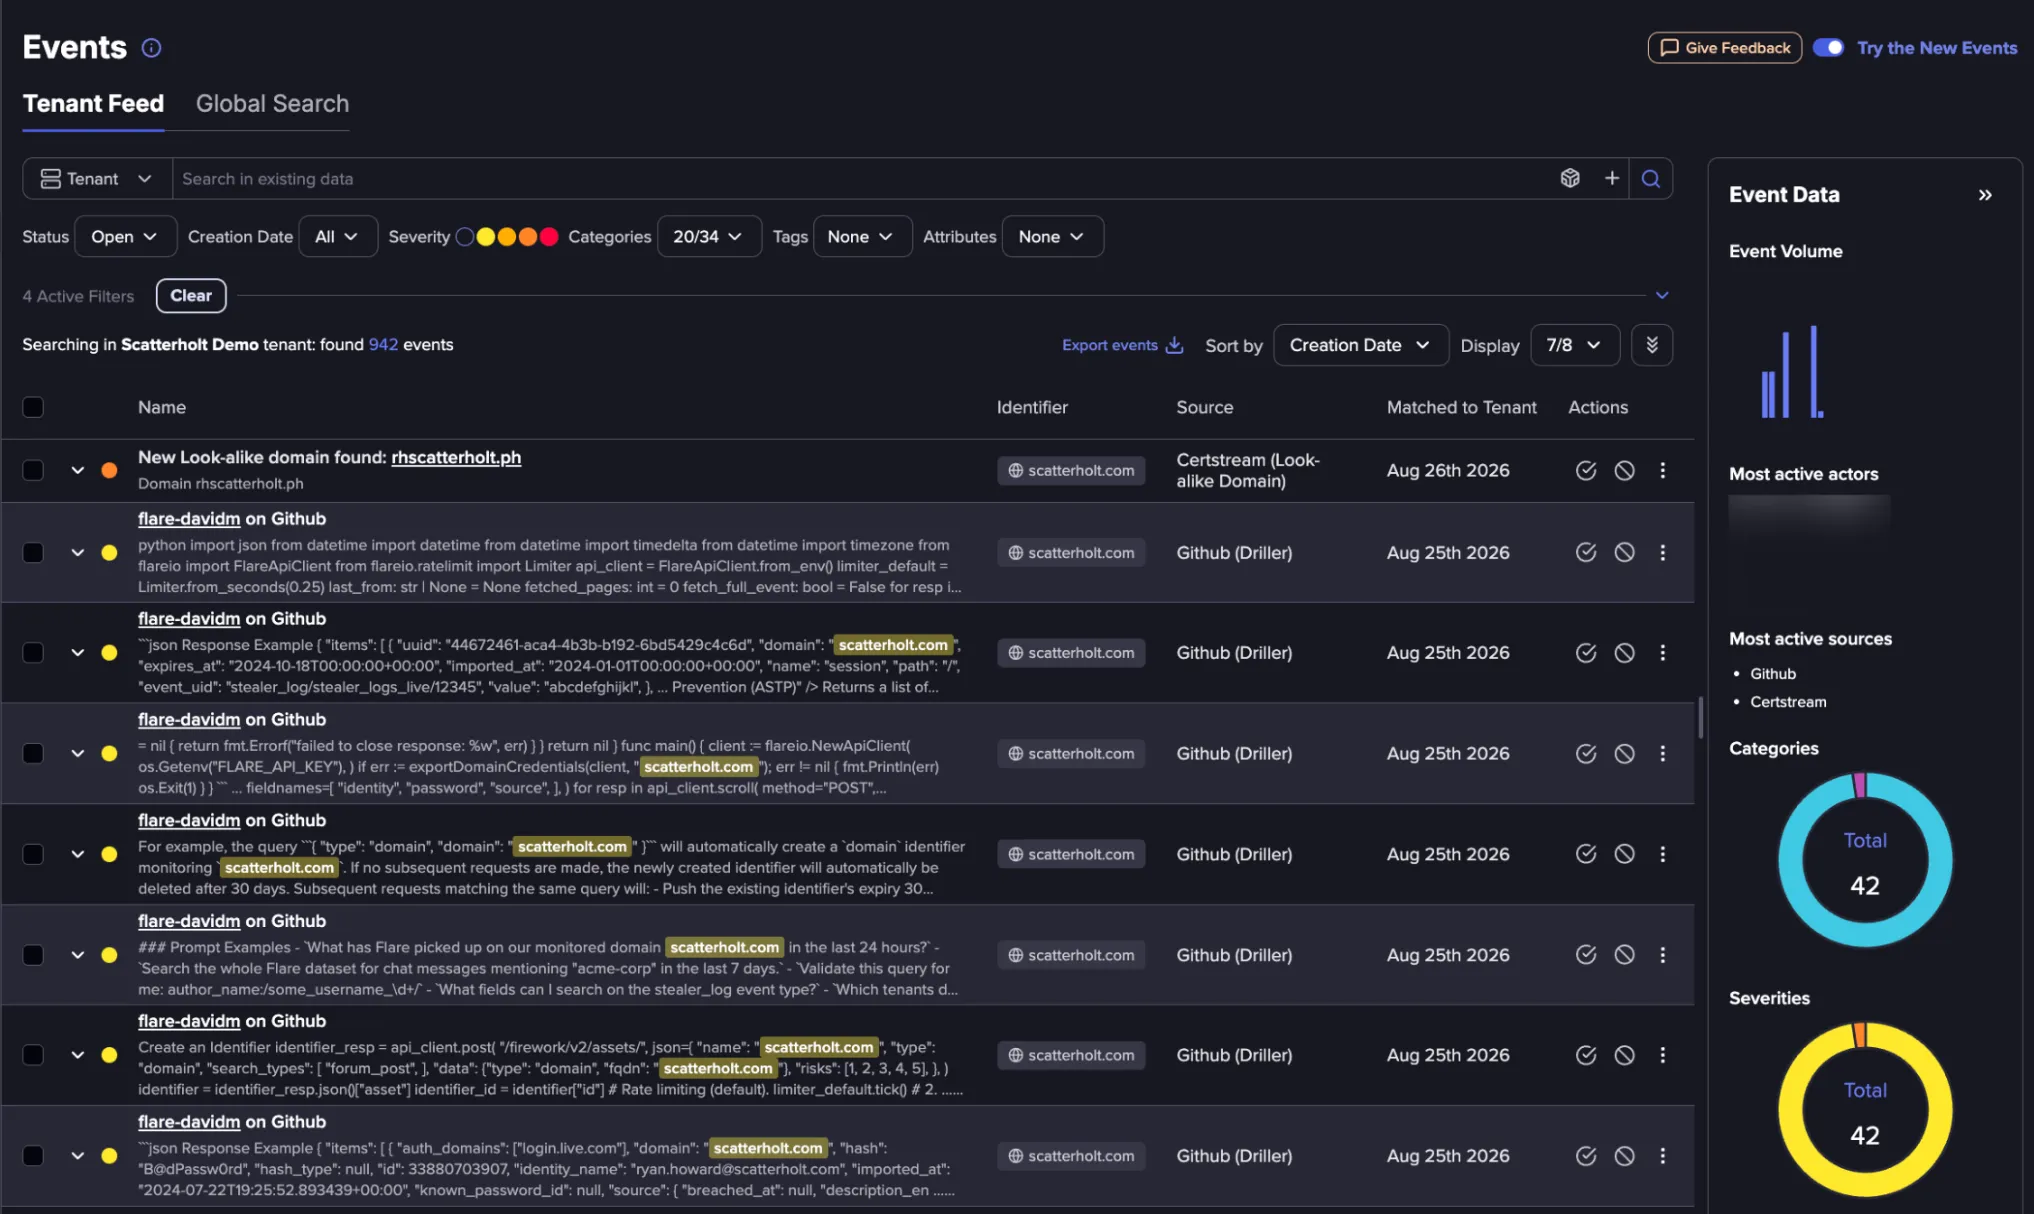The width and height of the screenshot is (2034, 1214).
Task: Click the info icon next to Events title
Action: (x=151, y=47)
